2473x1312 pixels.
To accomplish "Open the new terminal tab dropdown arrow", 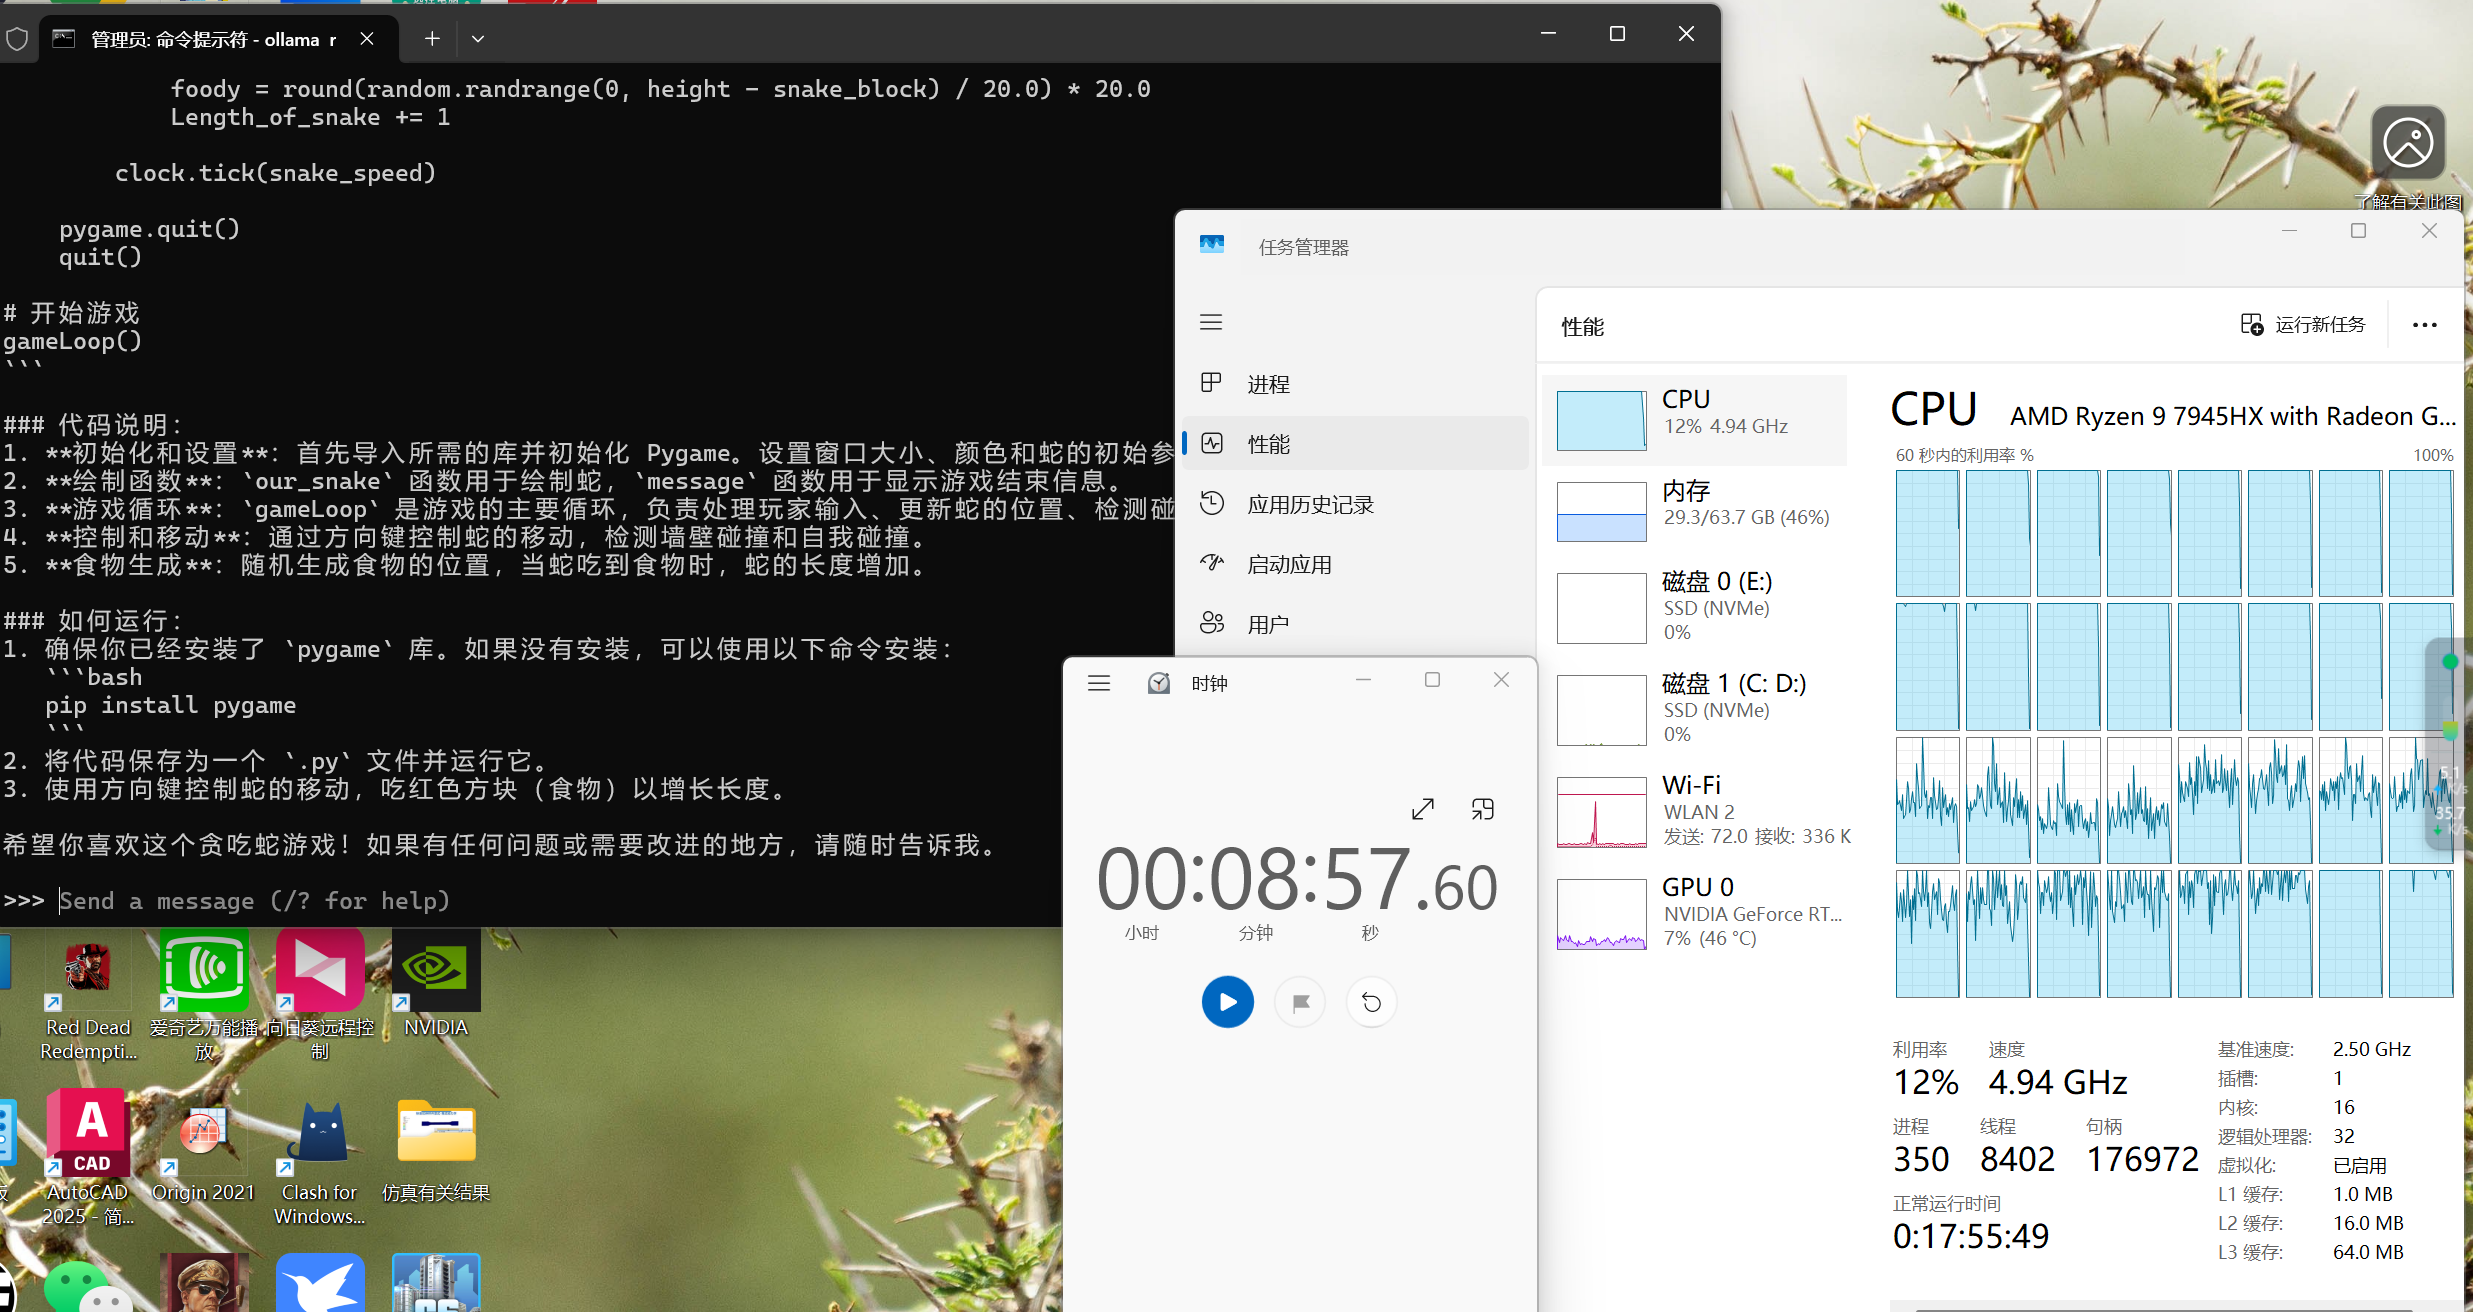I will click(x=477, y=38).
